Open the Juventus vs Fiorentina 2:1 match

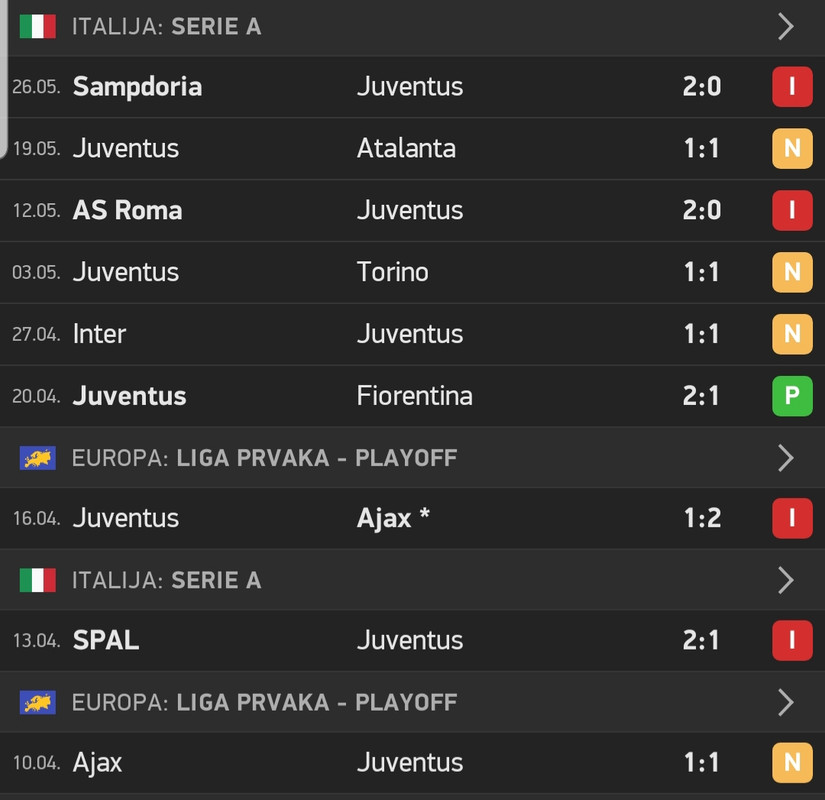[412, 396]
